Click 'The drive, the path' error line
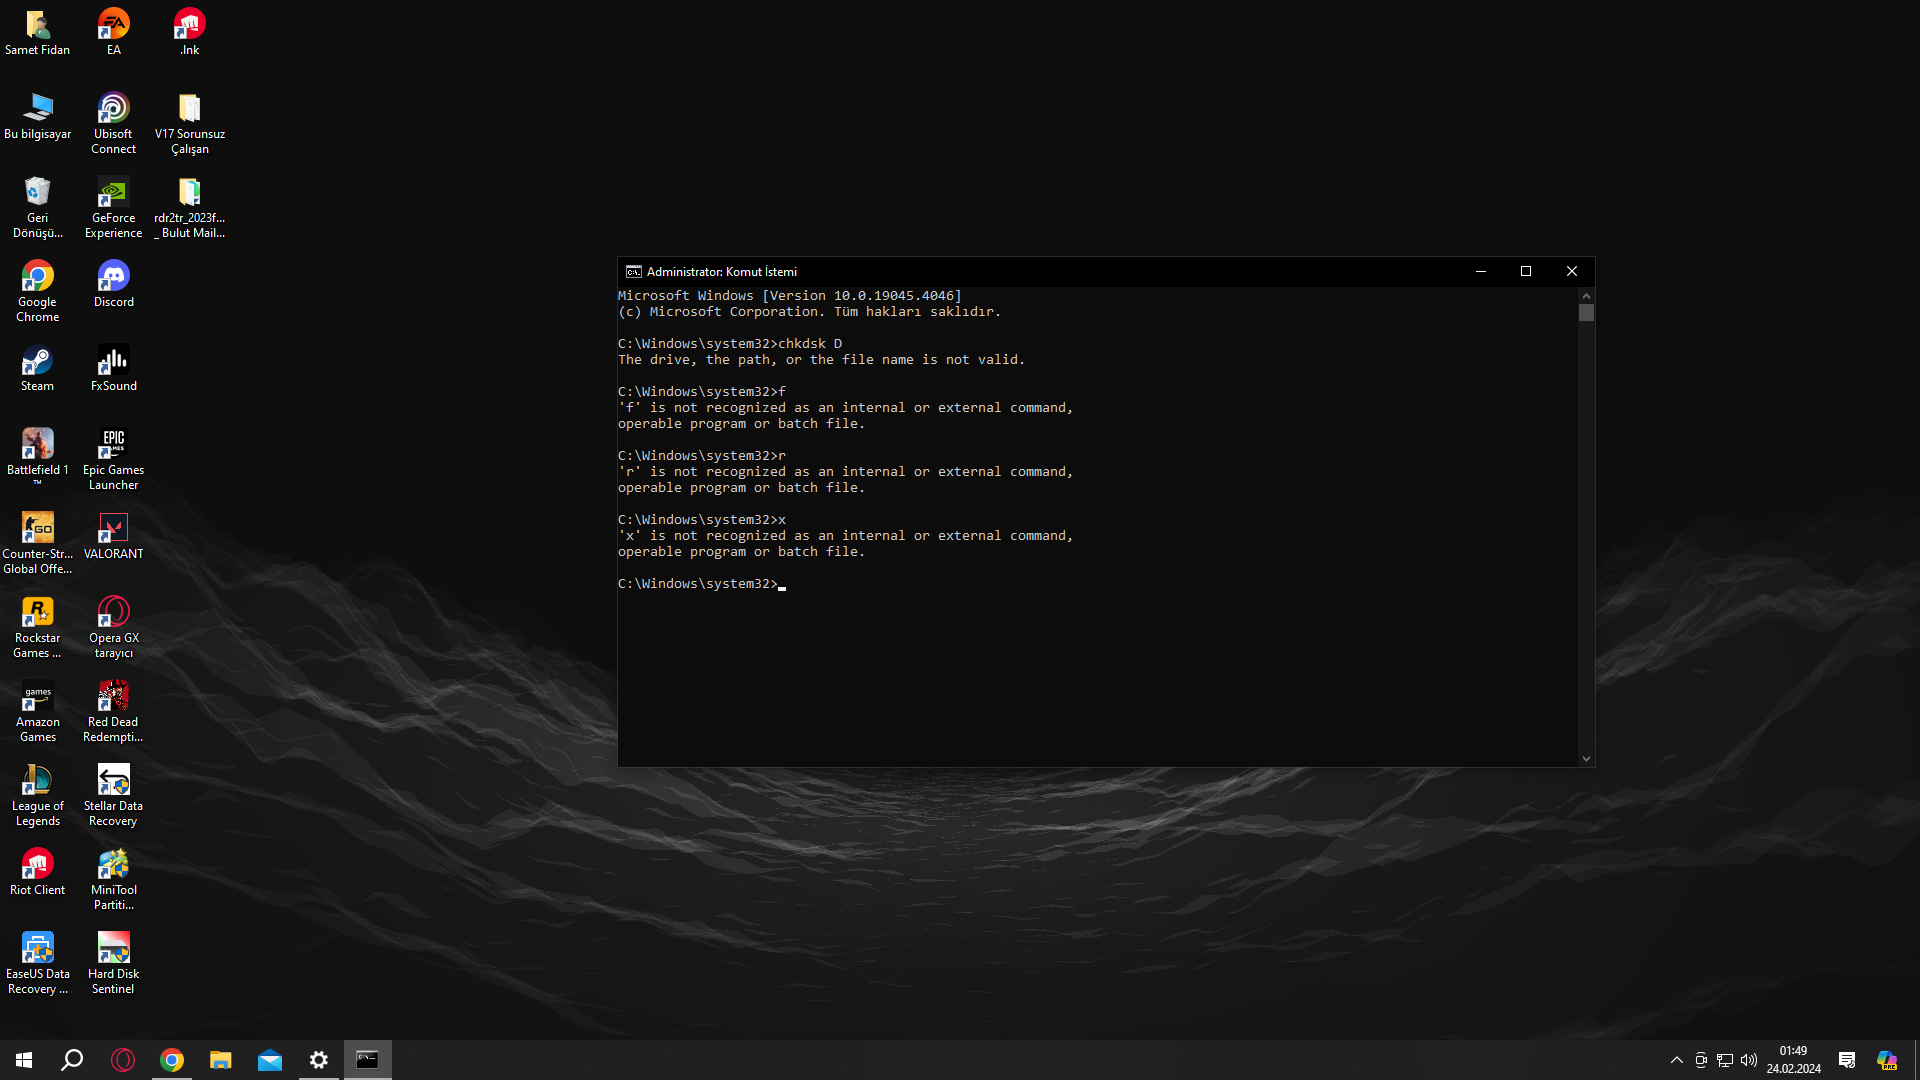1920x1080 pixels. [821, 359]
